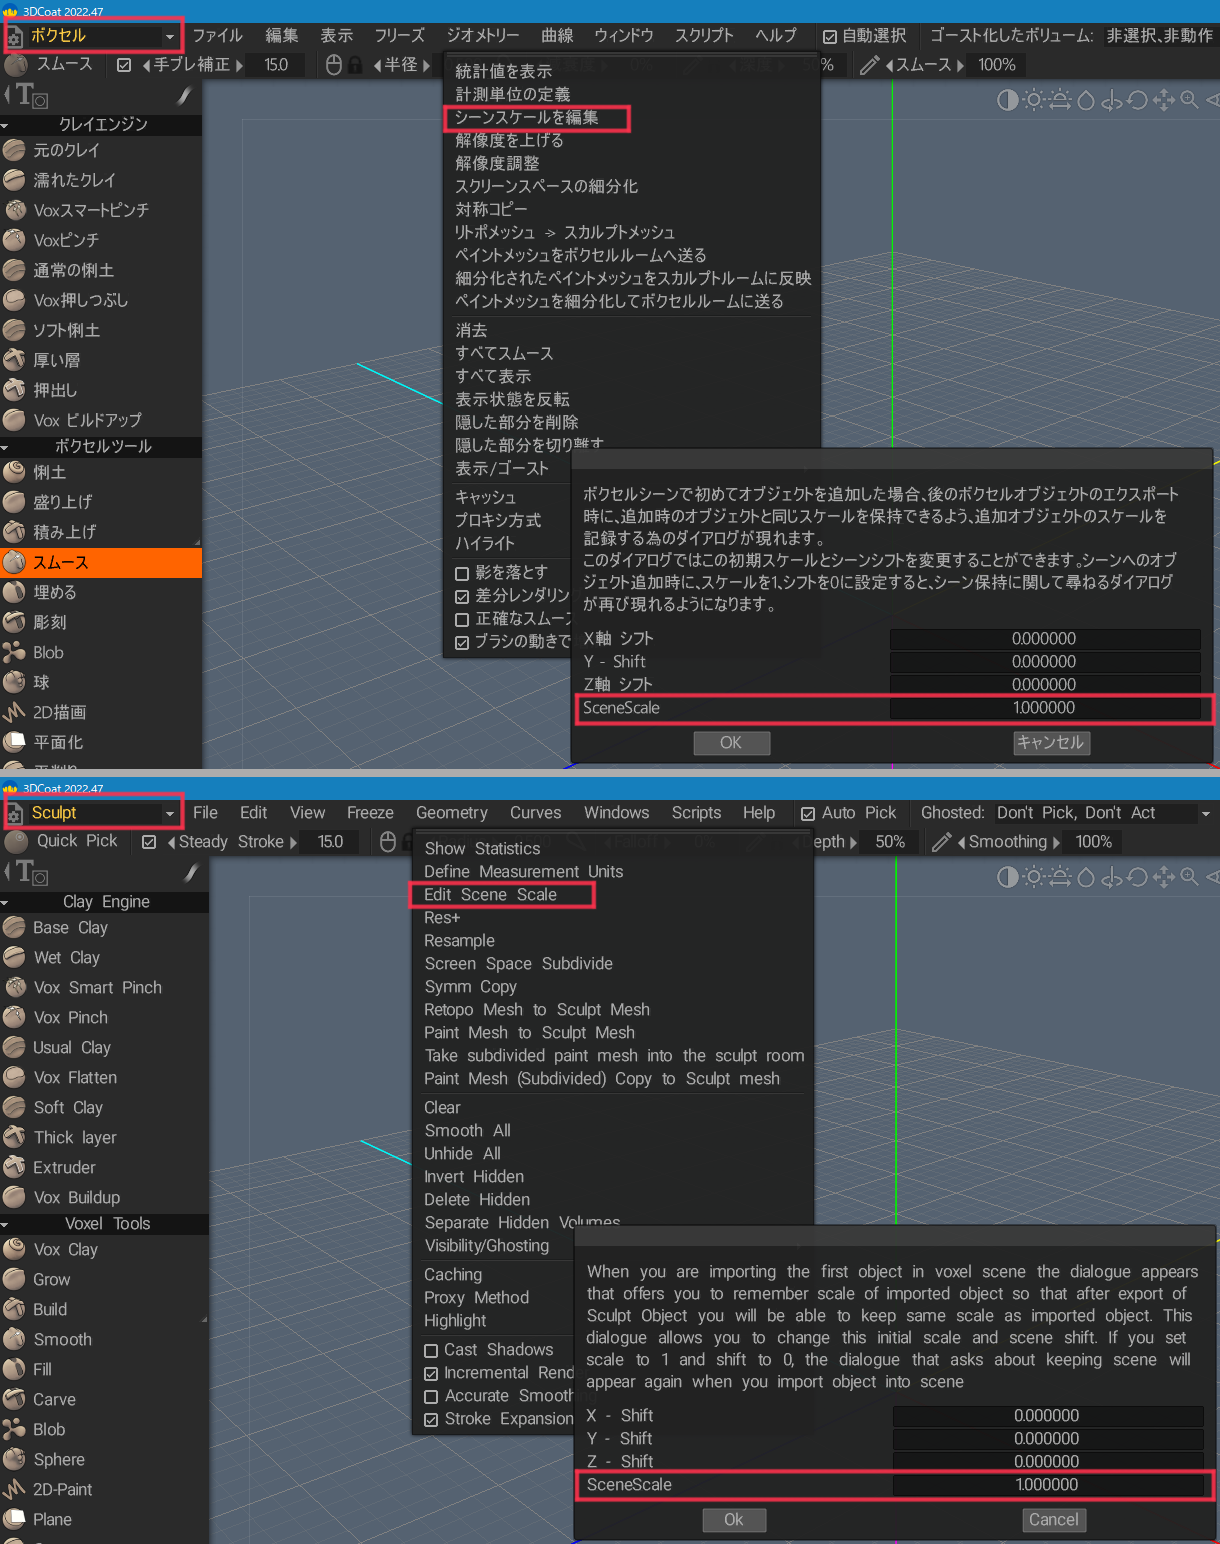The width and height of the screenshot is (1220, 1544).
Task: Enable 影を落とす checkbox
Action: coord(462,573)
